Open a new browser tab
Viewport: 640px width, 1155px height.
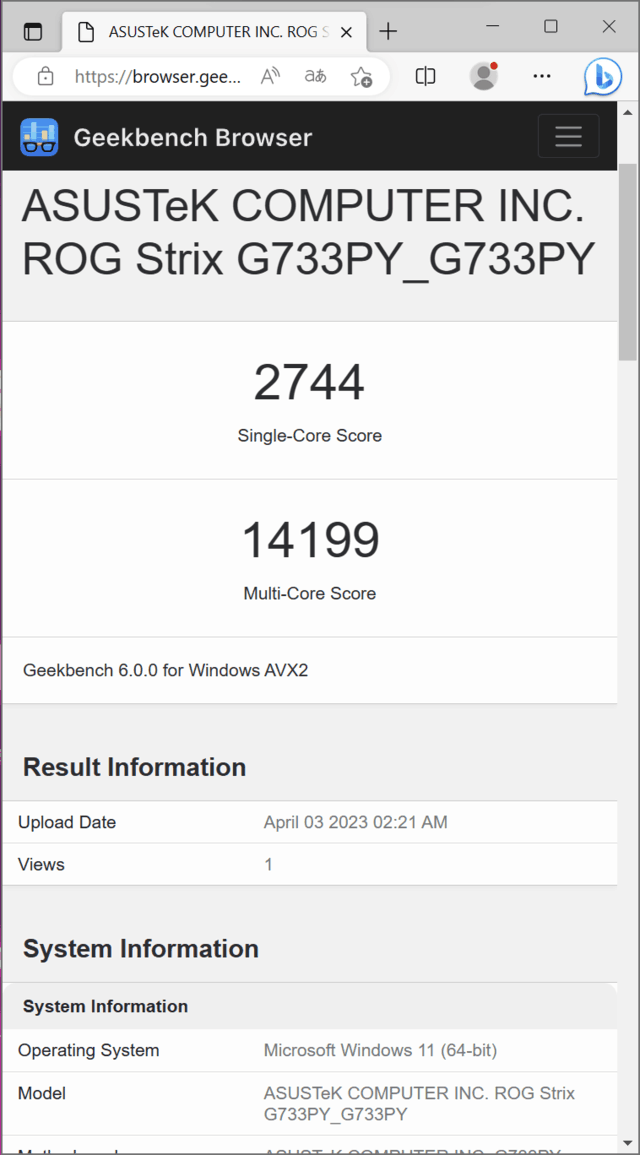tap(388, 31)
